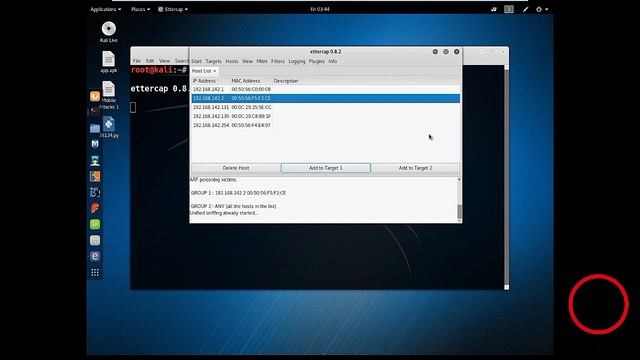Open File menu in terminal window
The height and width of the screenshot is (360, 640).
(137, 61)
